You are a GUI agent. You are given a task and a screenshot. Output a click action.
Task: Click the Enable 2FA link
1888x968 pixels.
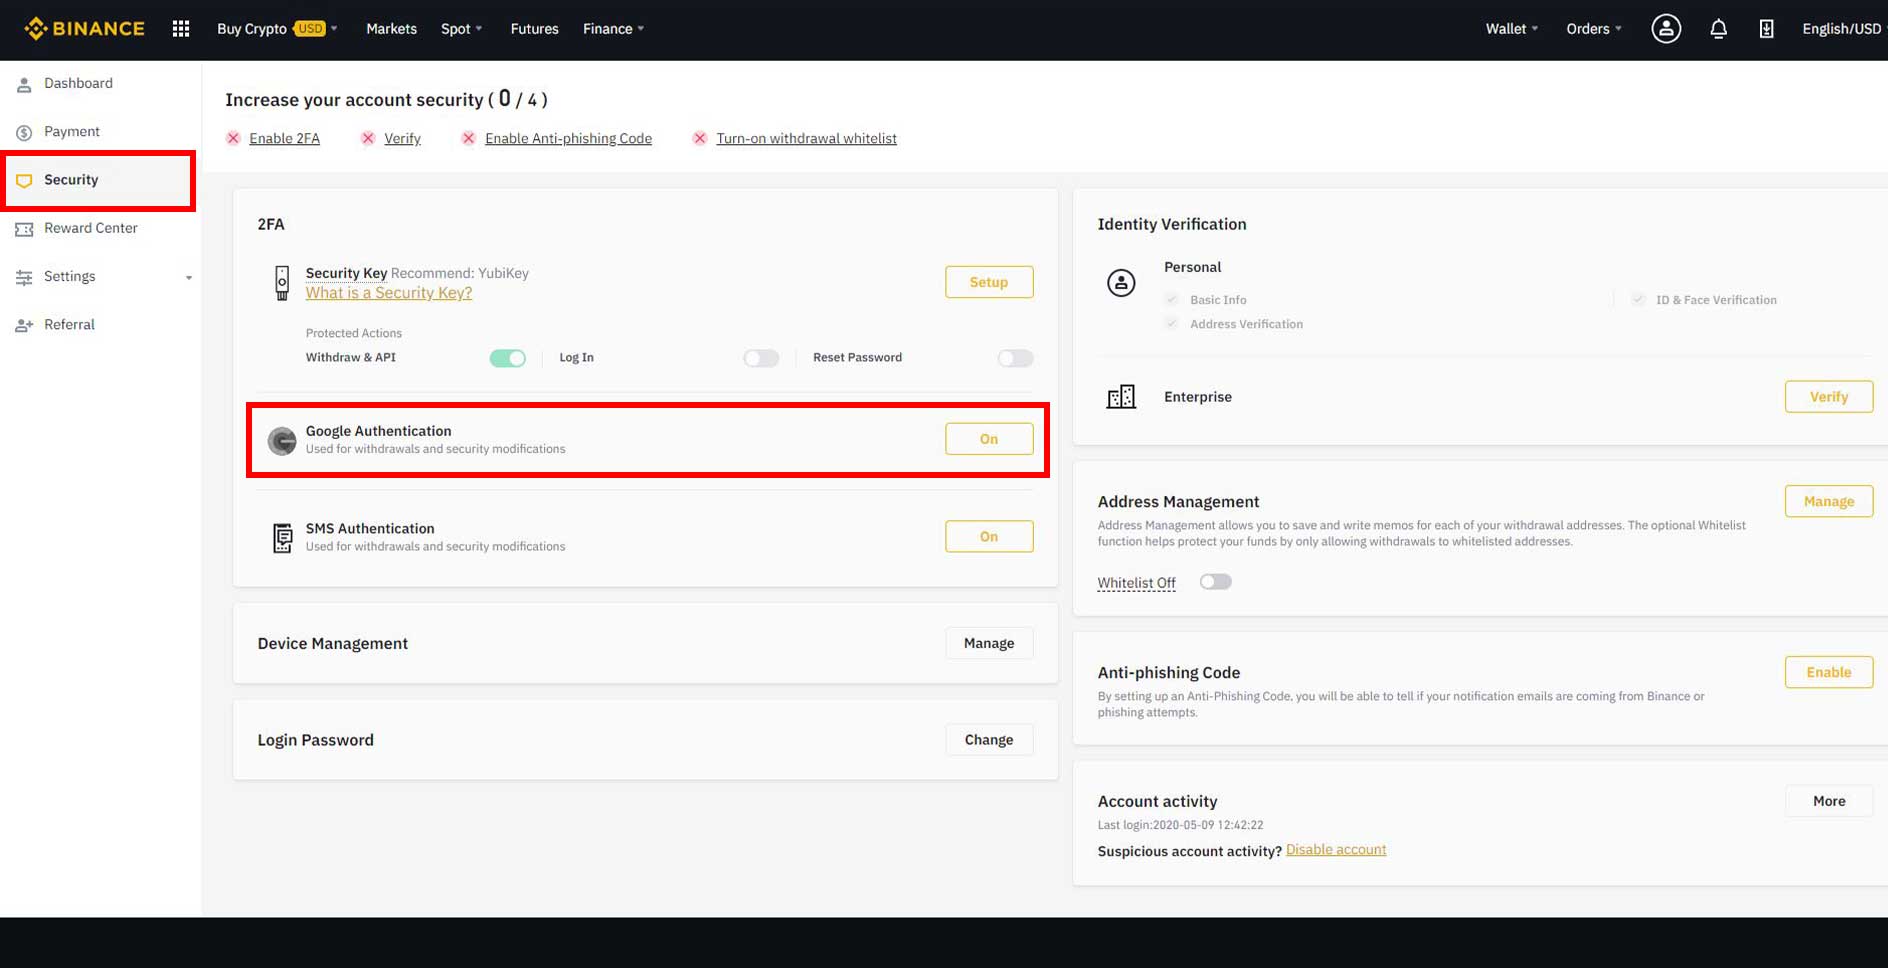(x=284, y=139)
